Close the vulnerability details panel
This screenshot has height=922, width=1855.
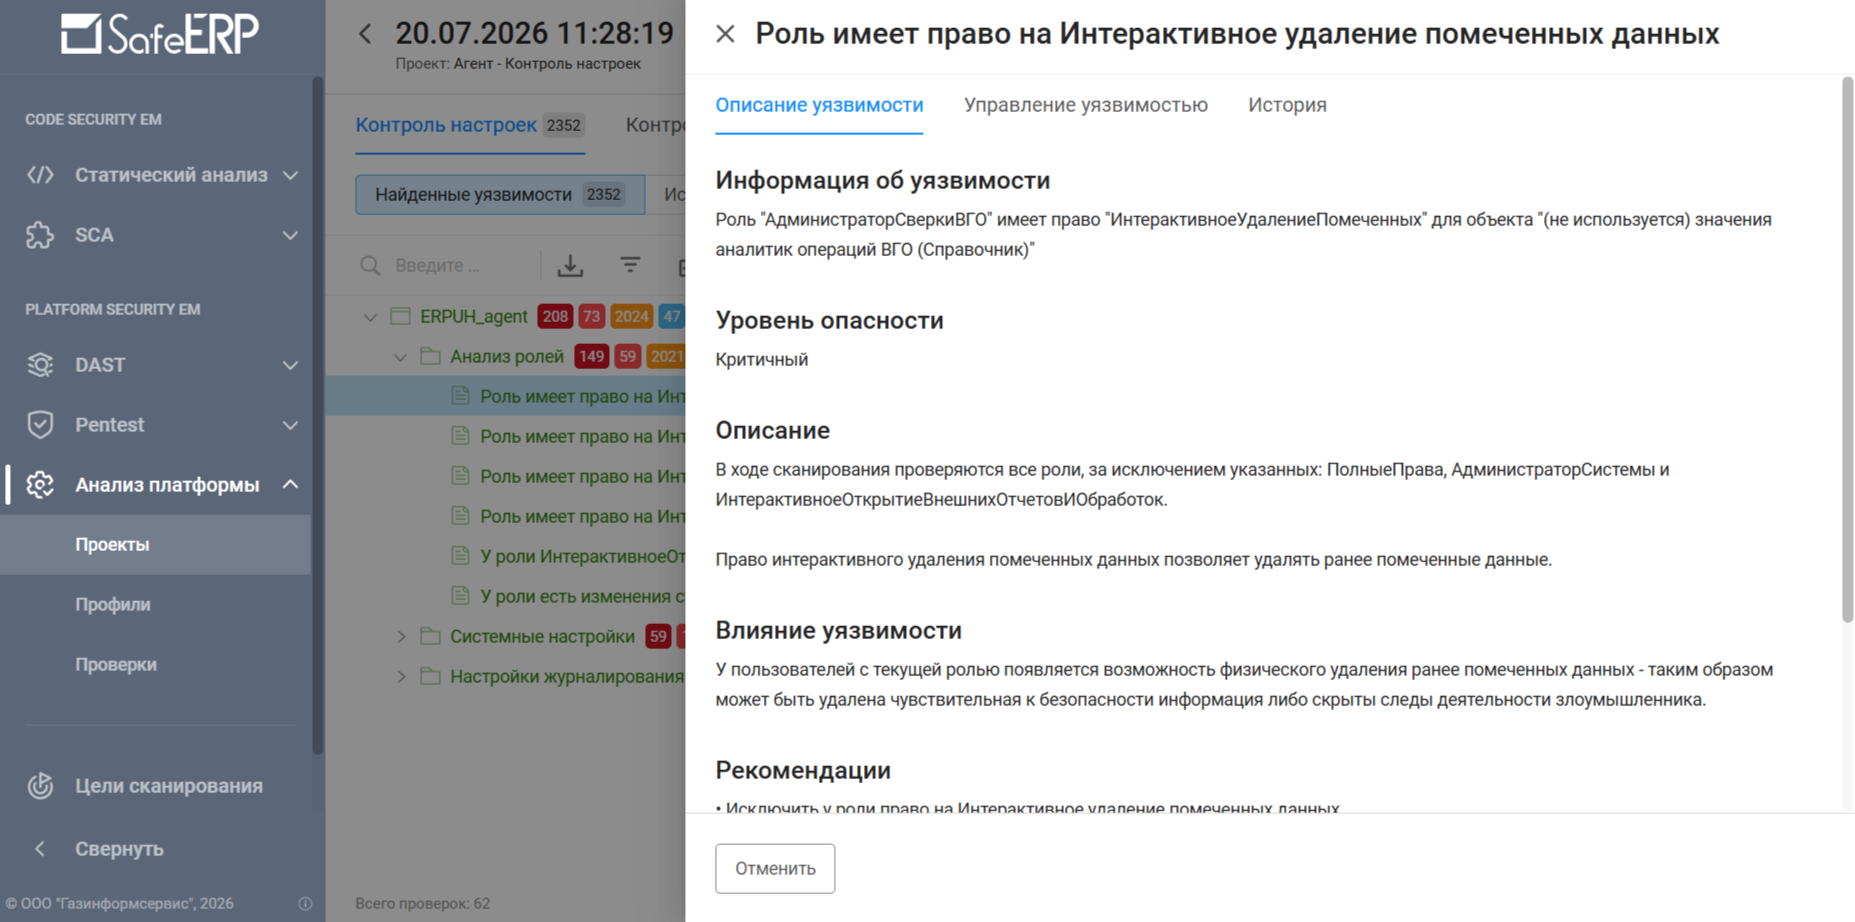726,34
